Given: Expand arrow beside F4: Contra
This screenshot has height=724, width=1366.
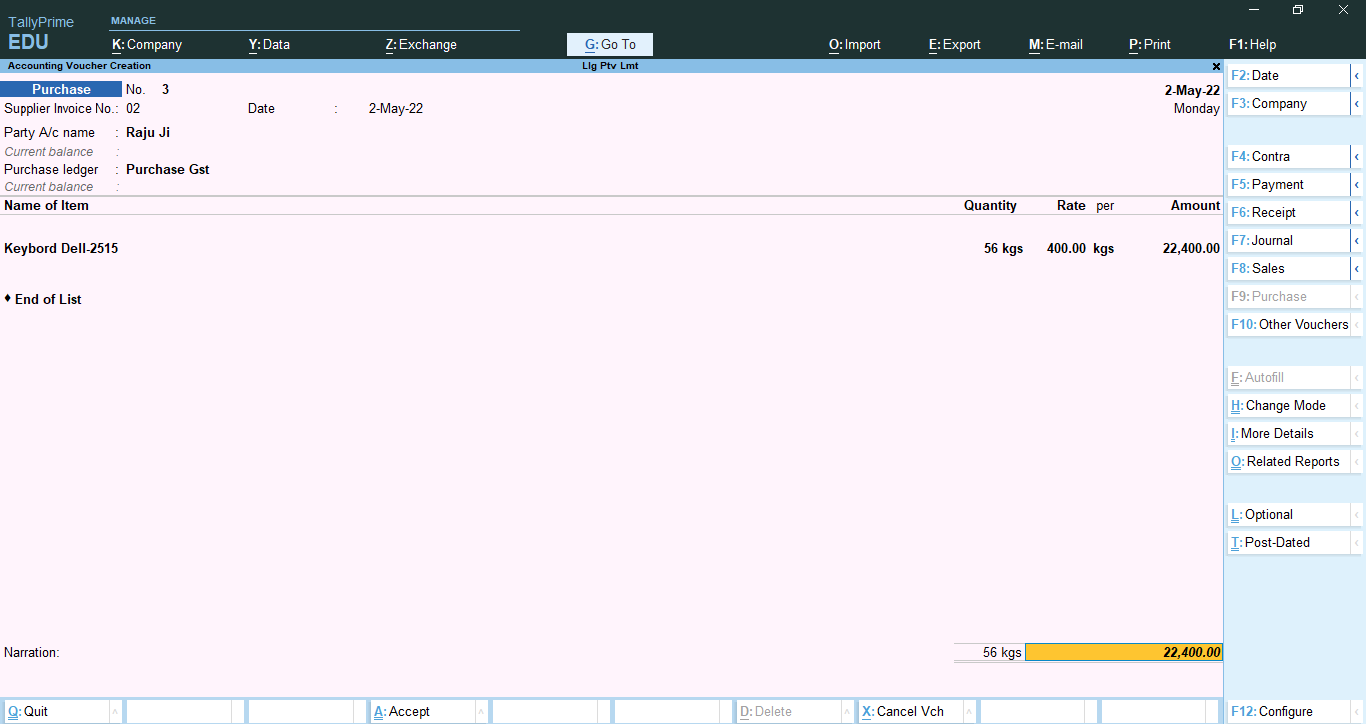Looking at the screenshot, I should (1357, 156).
